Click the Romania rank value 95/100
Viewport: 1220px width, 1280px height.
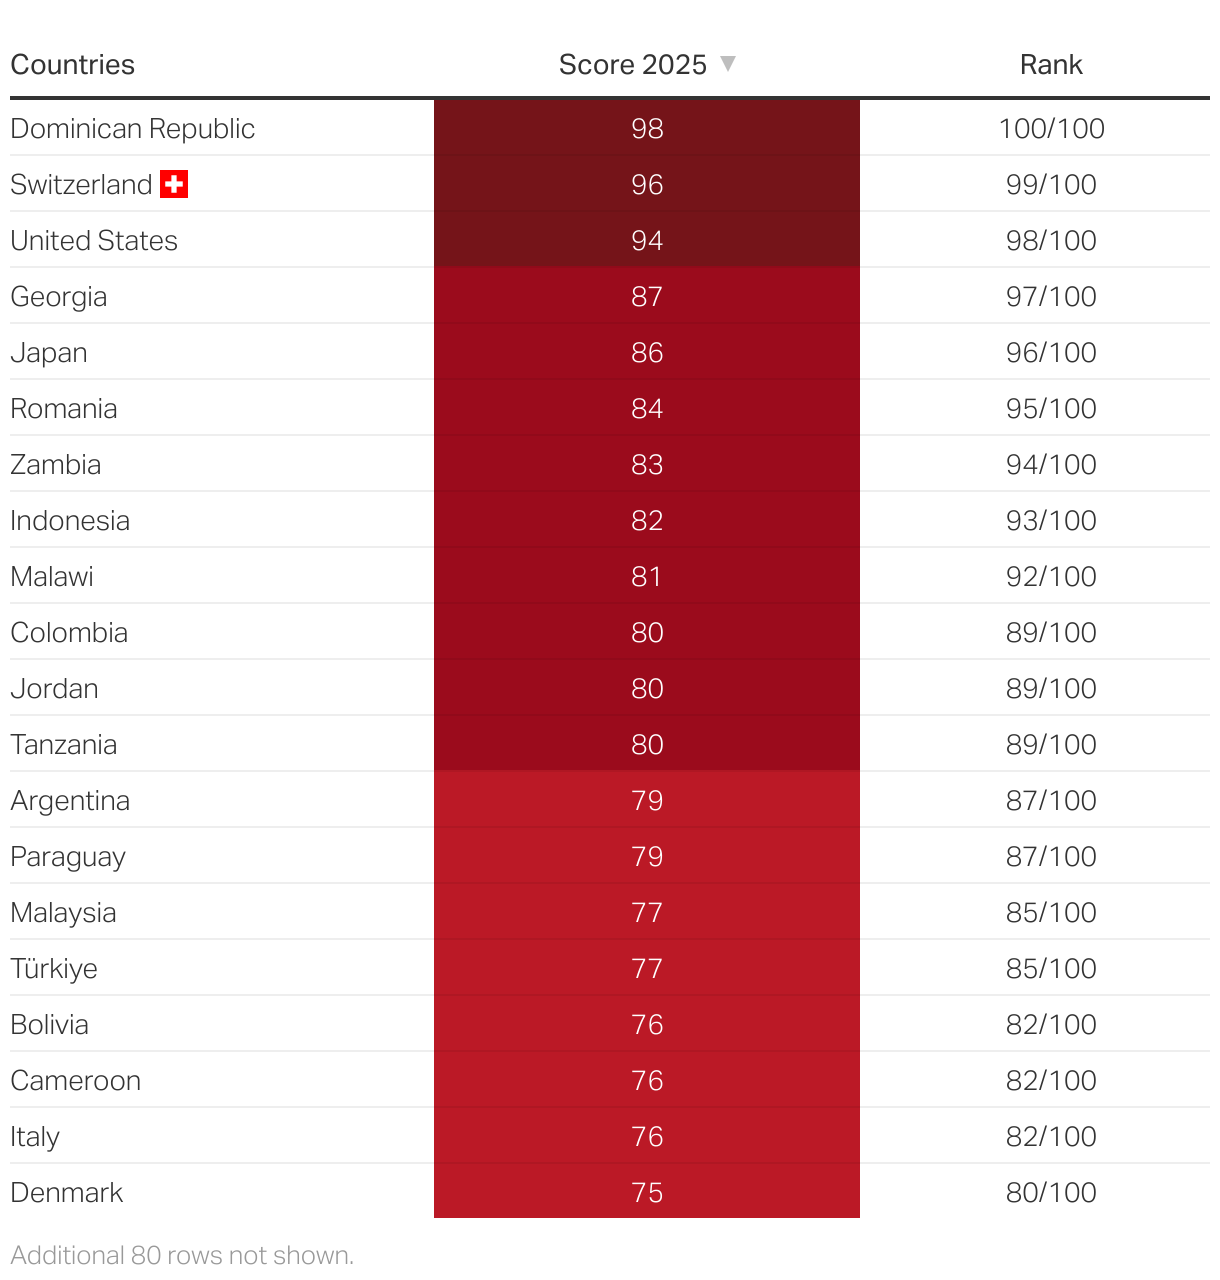(x=1051, y=409)
